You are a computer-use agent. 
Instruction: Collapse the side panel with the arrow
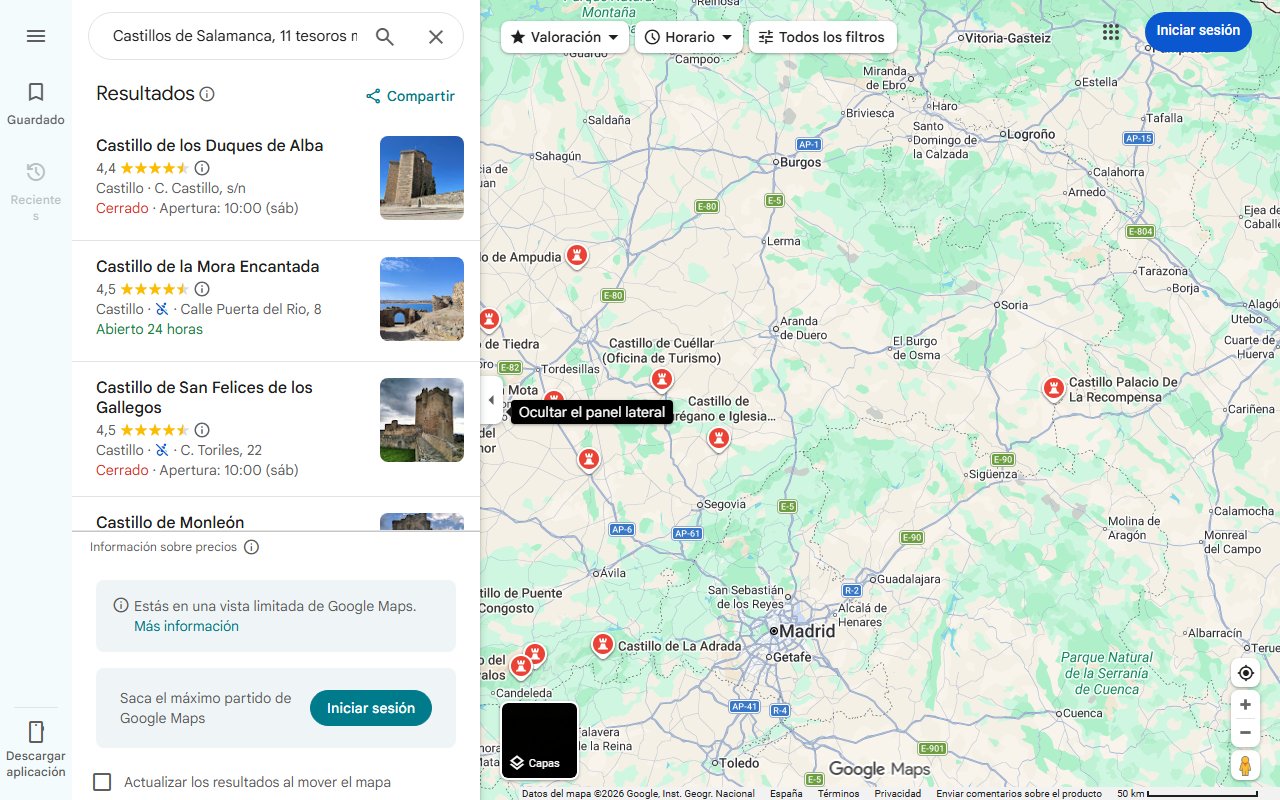click(491, 399)
